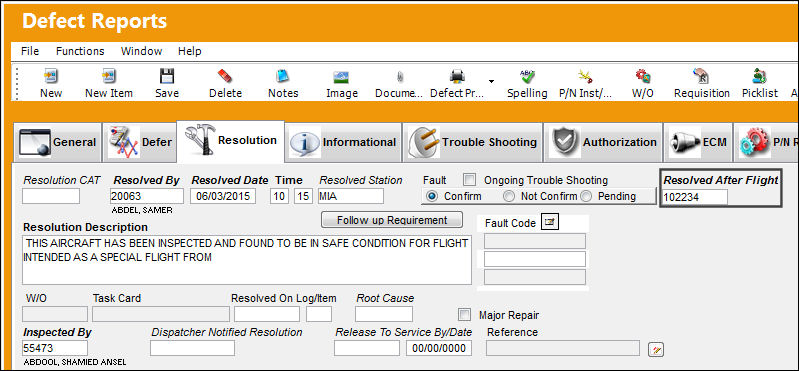799x371 pixels.
Task: Open the Functions menu
Action: click(80, 51)
